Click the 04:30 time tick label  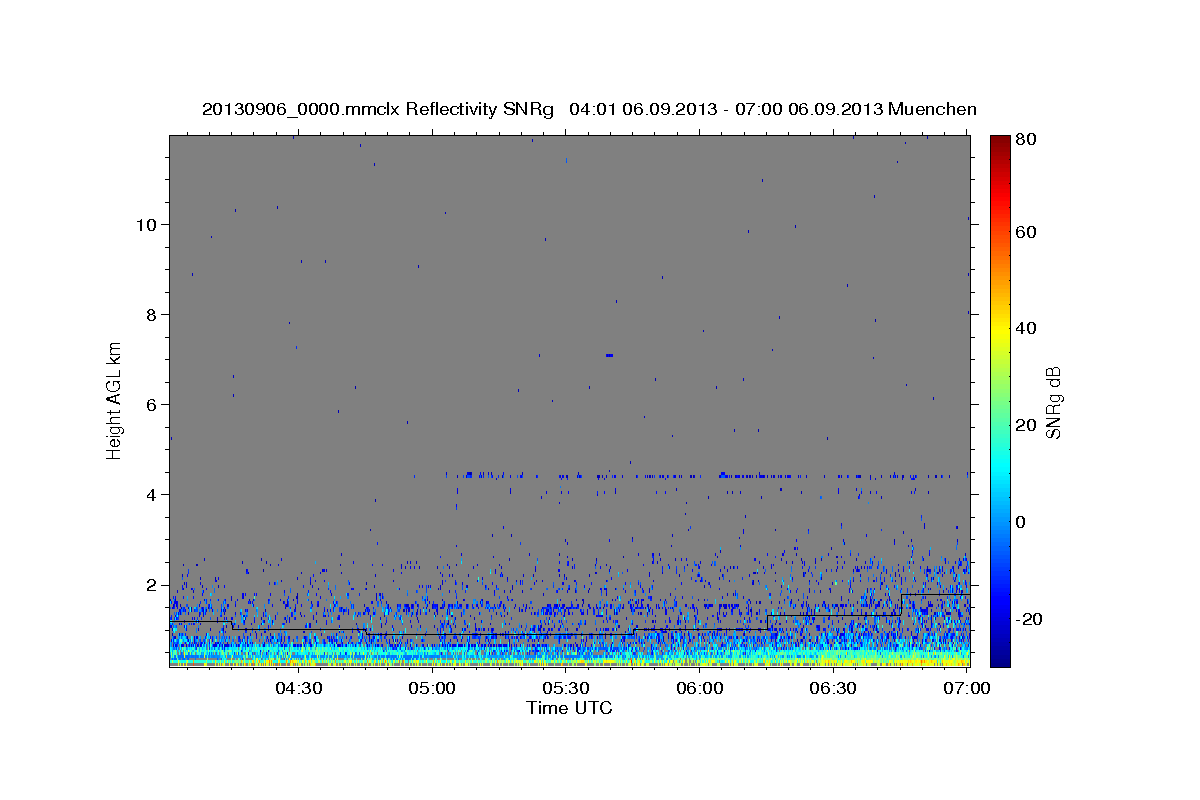click(298, 688)
